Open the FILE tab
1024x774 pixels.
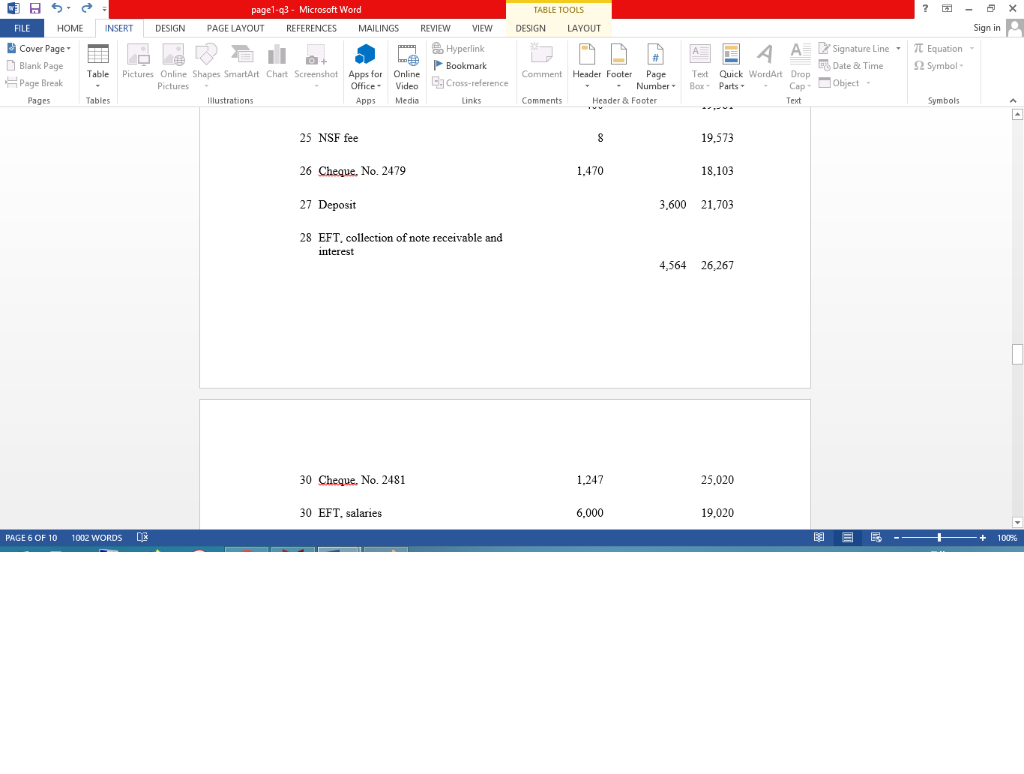(22, 28)
